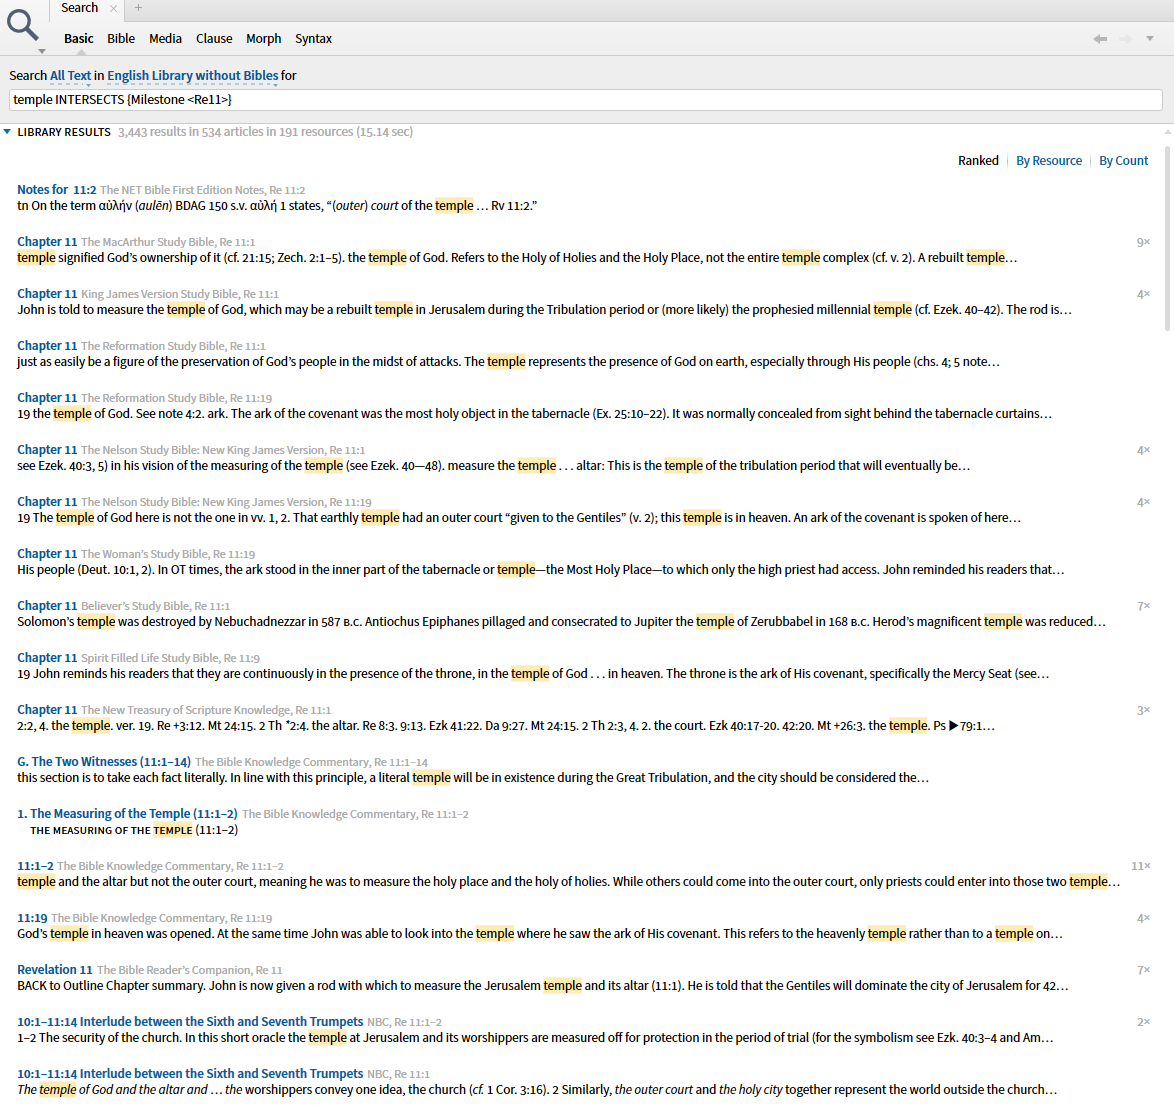Switch to Media search type

coord(165,39)
